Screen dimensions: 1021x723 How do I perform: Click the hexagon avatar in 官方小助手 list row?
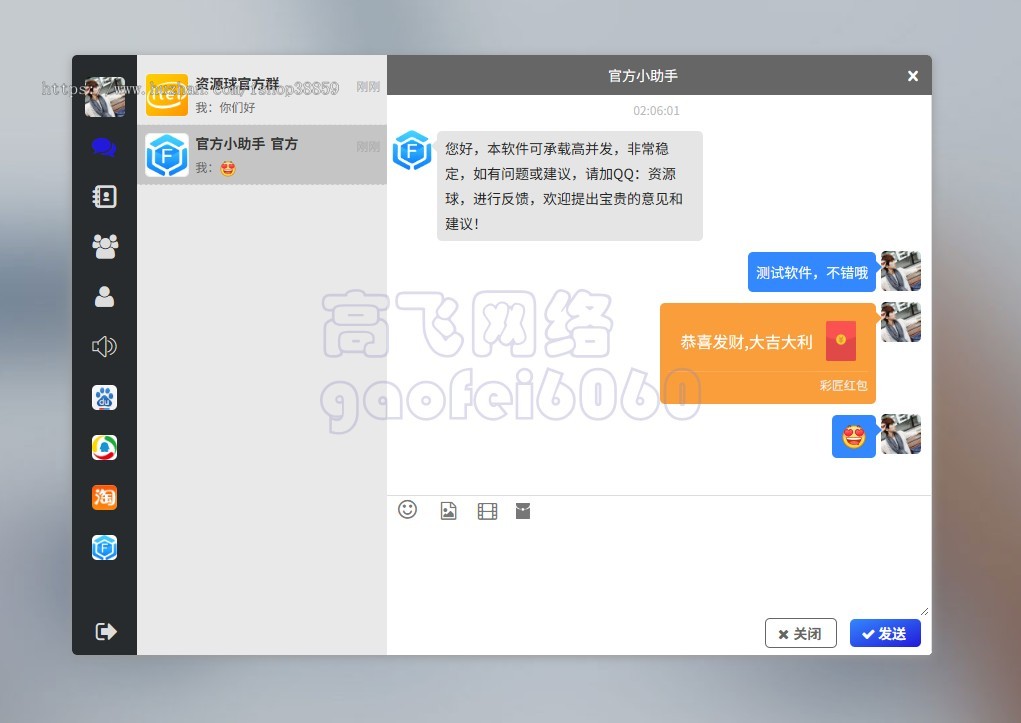167,155
